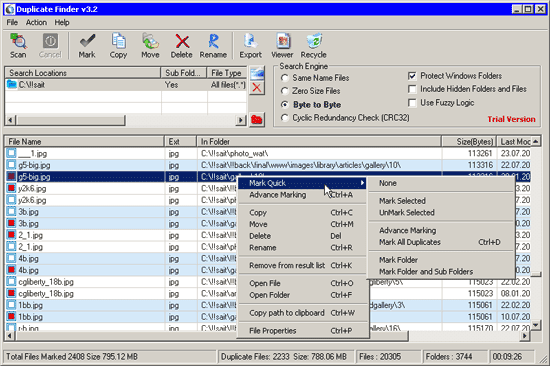Select Same Name Files radio option
Image resolution: width=550 pixels, height=366 pixels.
click(285, 78)
